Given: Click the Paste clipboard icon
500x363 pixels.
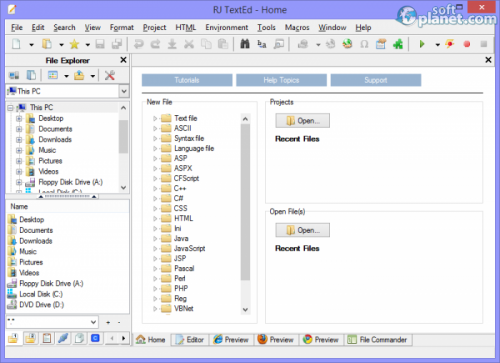Looking at the screenshot, I should 223,44.
